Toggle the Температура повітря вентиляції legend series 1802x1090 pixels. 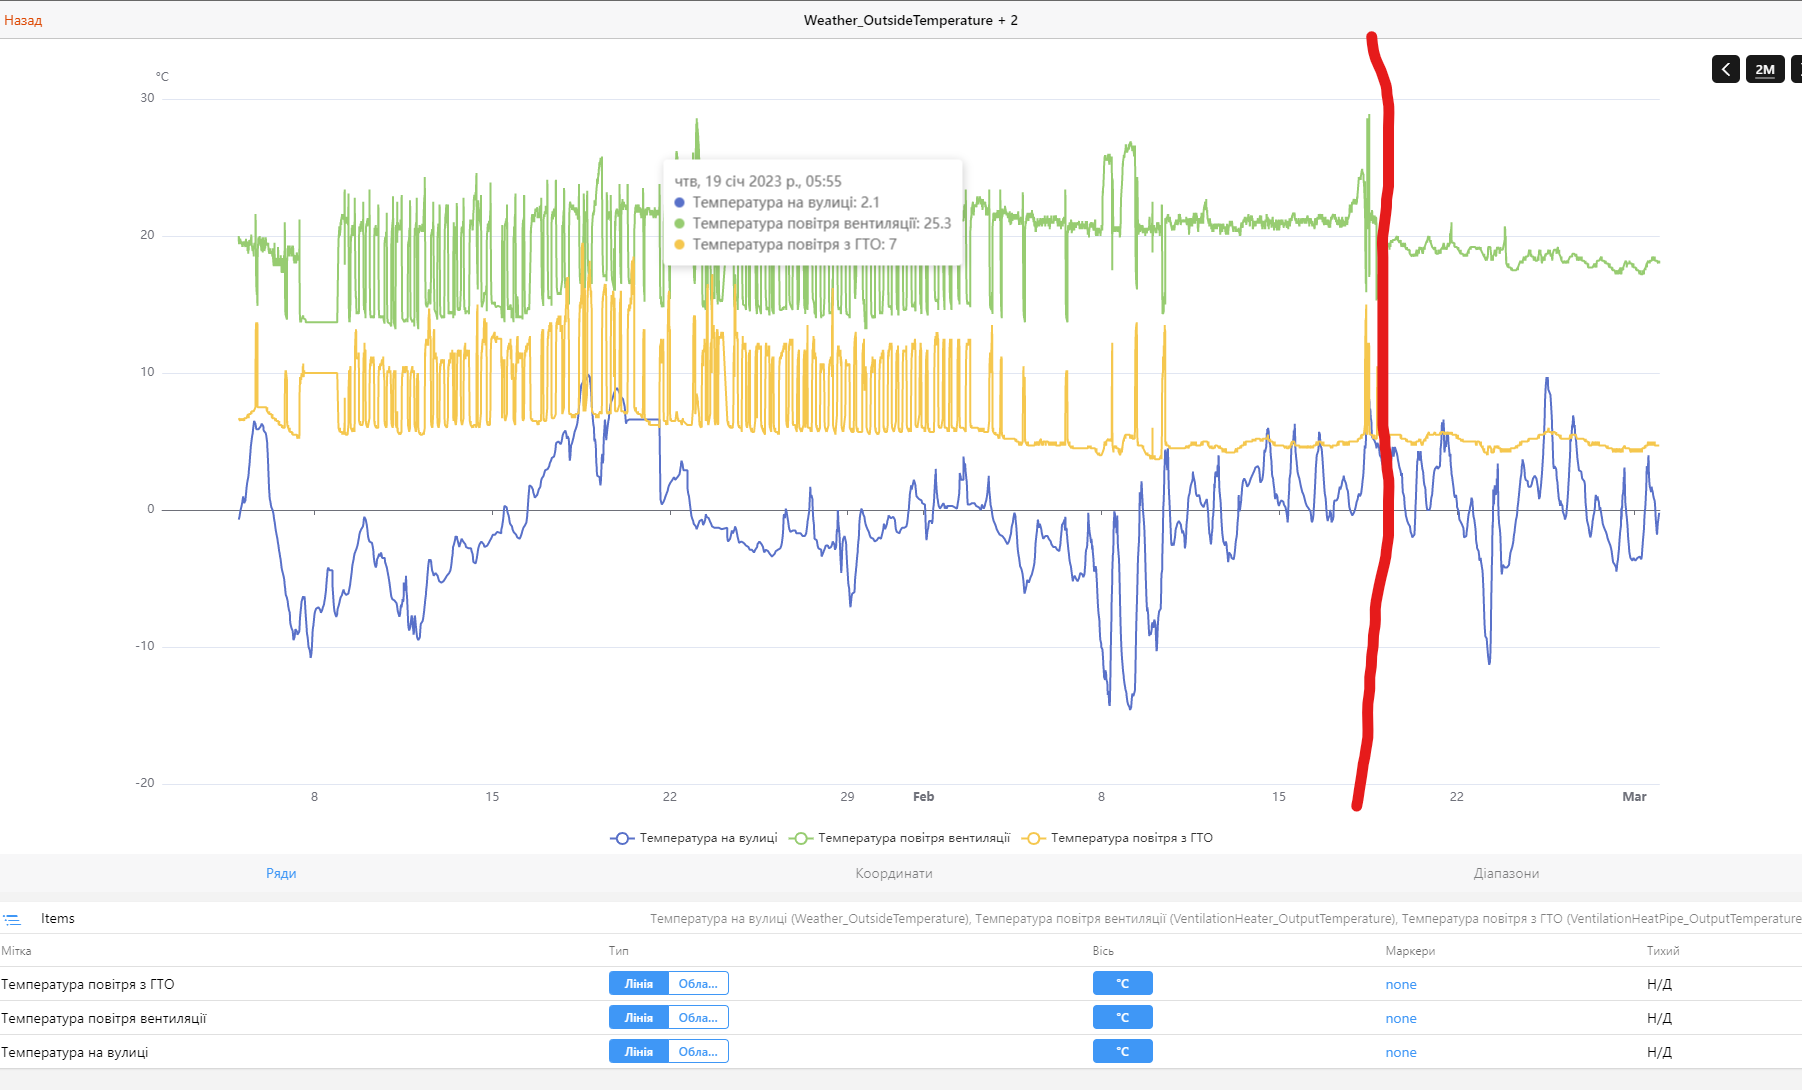(900, 838)
